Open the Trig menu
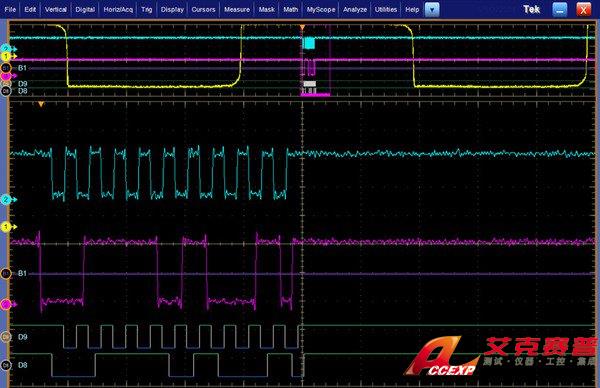 click(x=147, y=10)
